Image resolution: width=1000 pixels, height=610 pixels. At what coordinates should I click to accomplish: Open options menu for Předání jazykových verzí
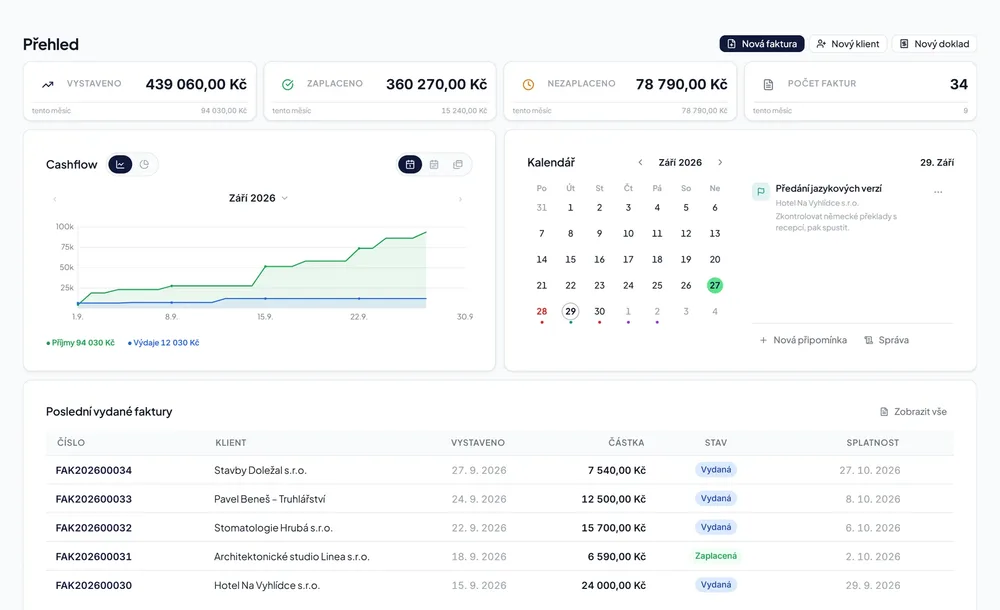(938, 191)
